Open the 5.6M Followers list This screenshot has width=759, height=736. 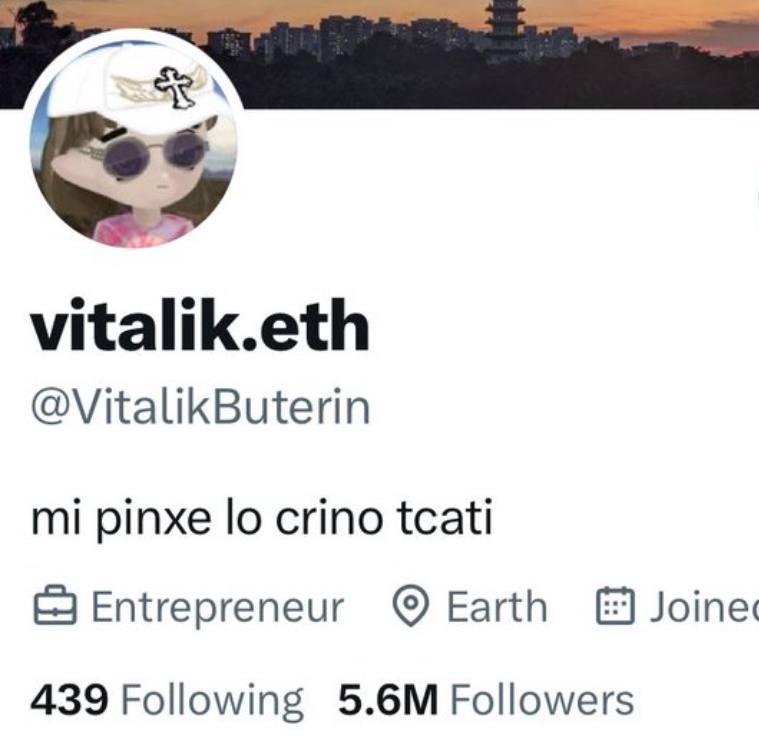tap(486, 700)
